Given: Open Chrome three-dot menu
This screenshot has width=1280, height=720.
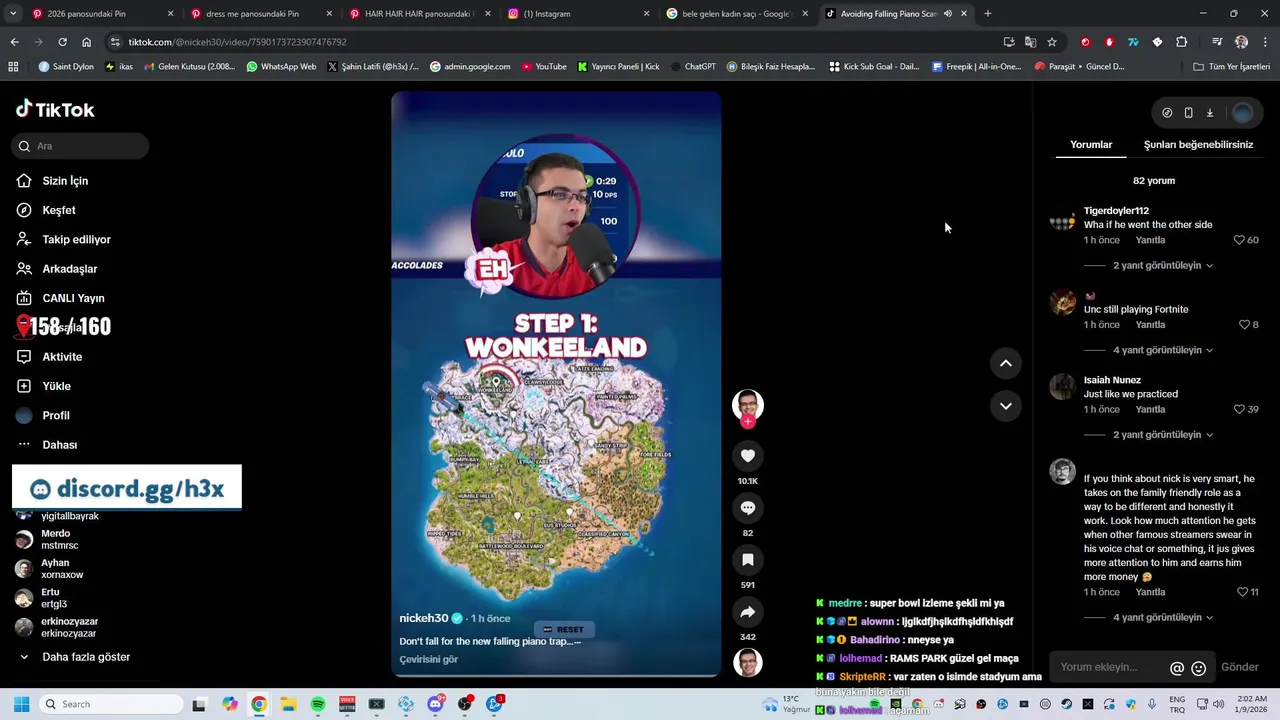Looking at the screenshot, I should pos(1264,42).
